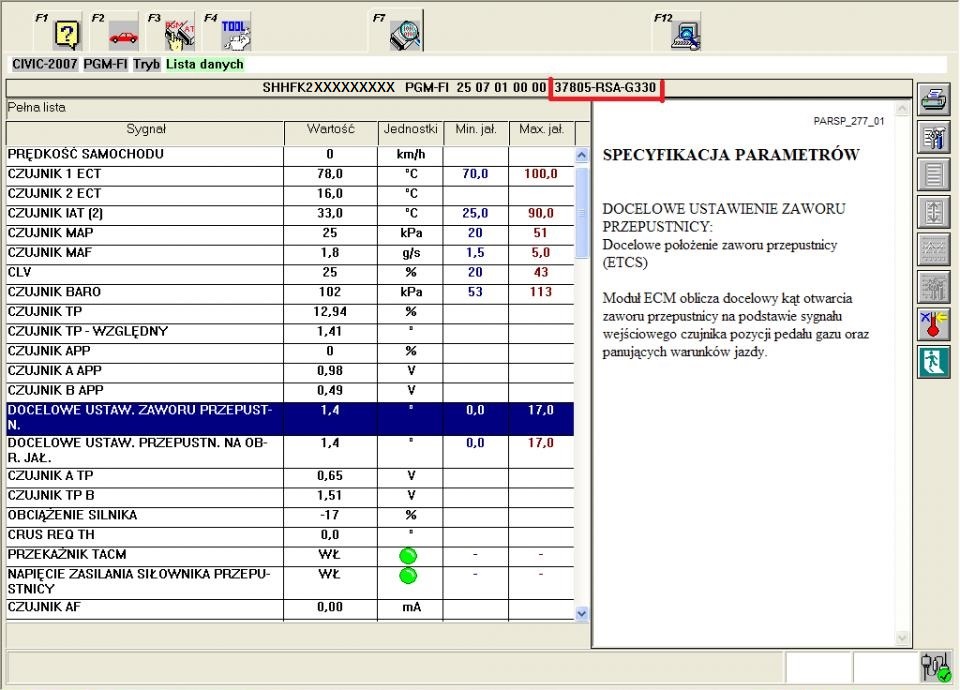Click the printer icon in right sidebar
The image size is (960, 690).
pos(934,99)
